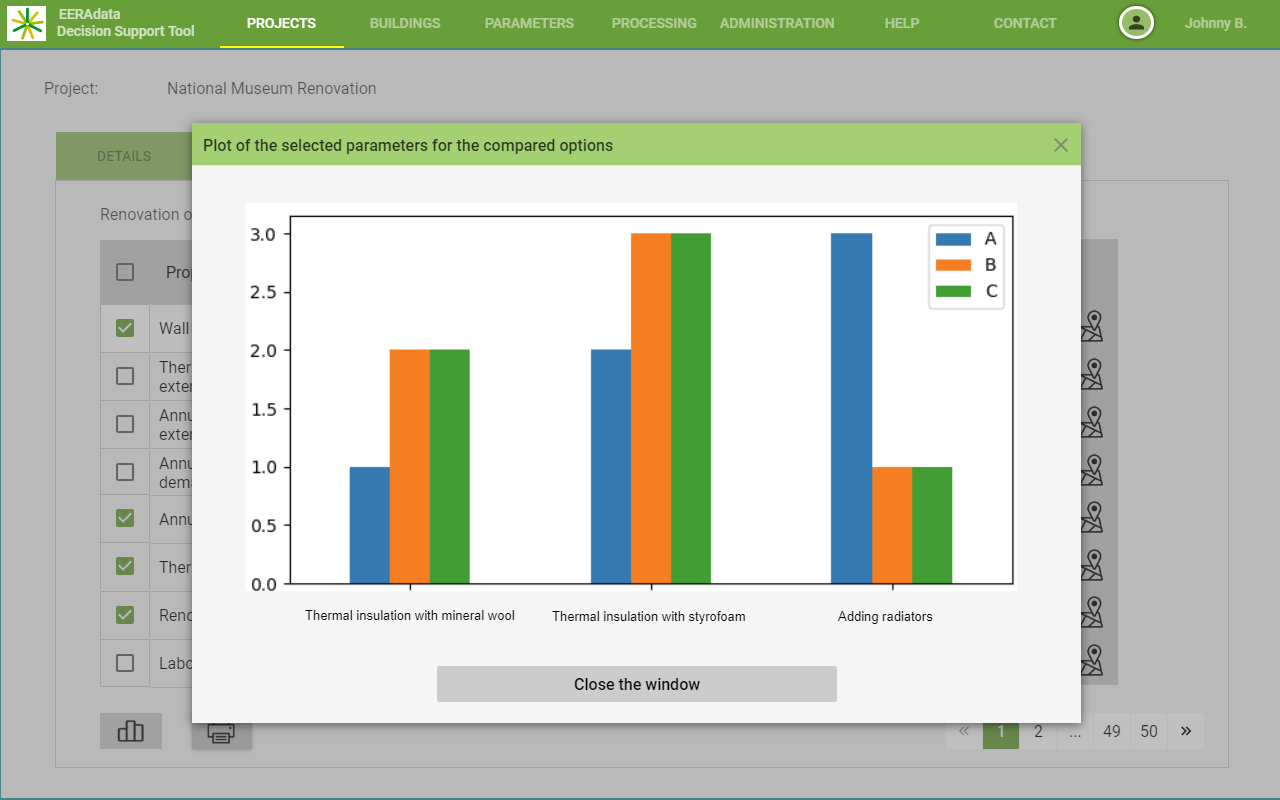The height and width of the screenshot is (800, 1280).
Task: Click the EERAdata star logo
Action: point(27,23)
